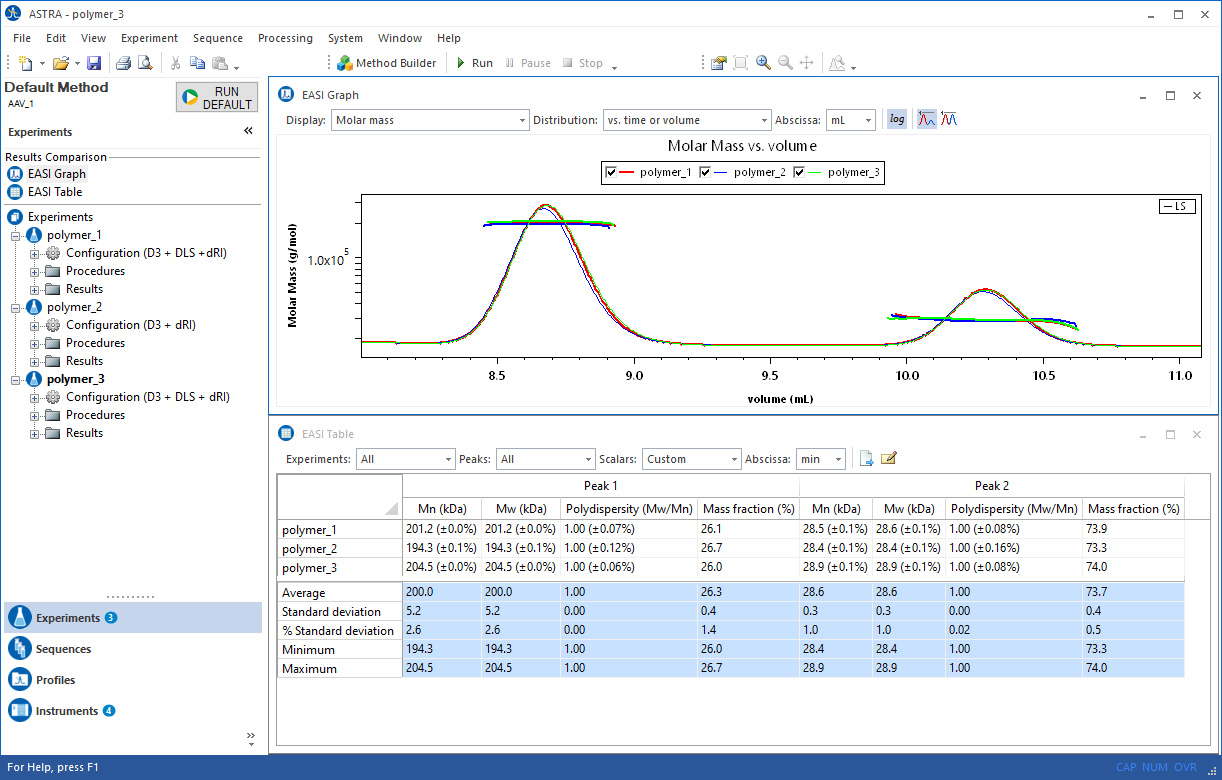
Task: Open the Scalars dropdown set to Custom
Action: pos(691,459)
